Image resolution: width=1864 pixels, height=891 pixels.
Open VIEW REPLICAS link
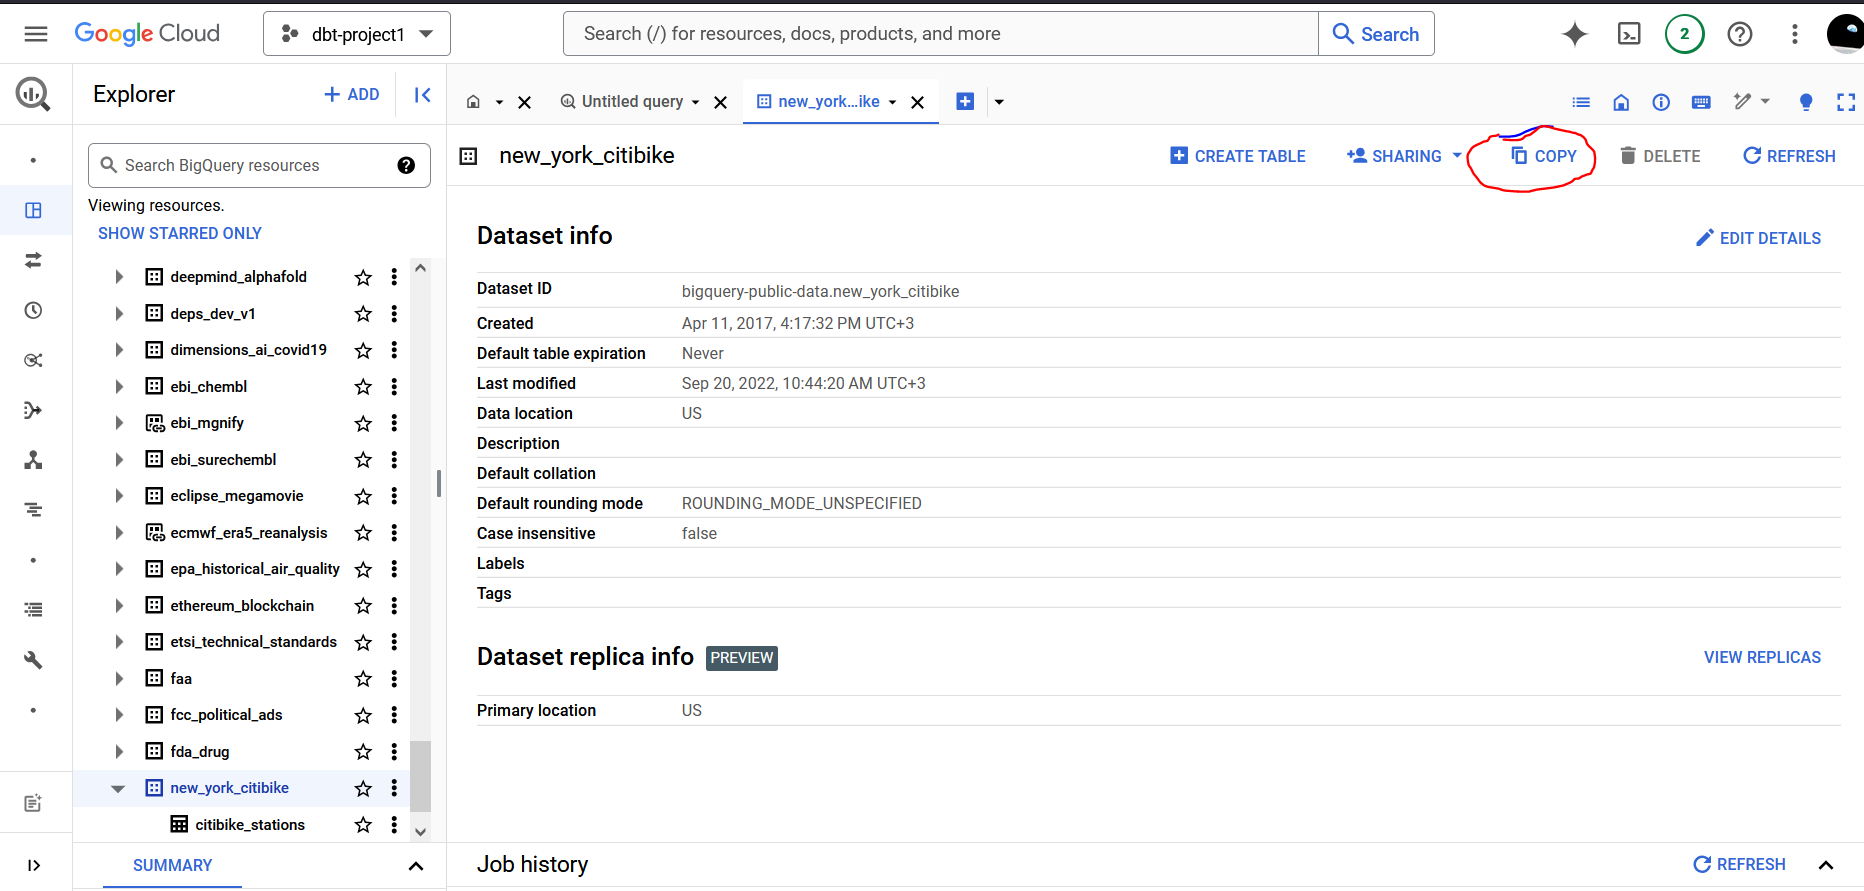[1762, 657]
